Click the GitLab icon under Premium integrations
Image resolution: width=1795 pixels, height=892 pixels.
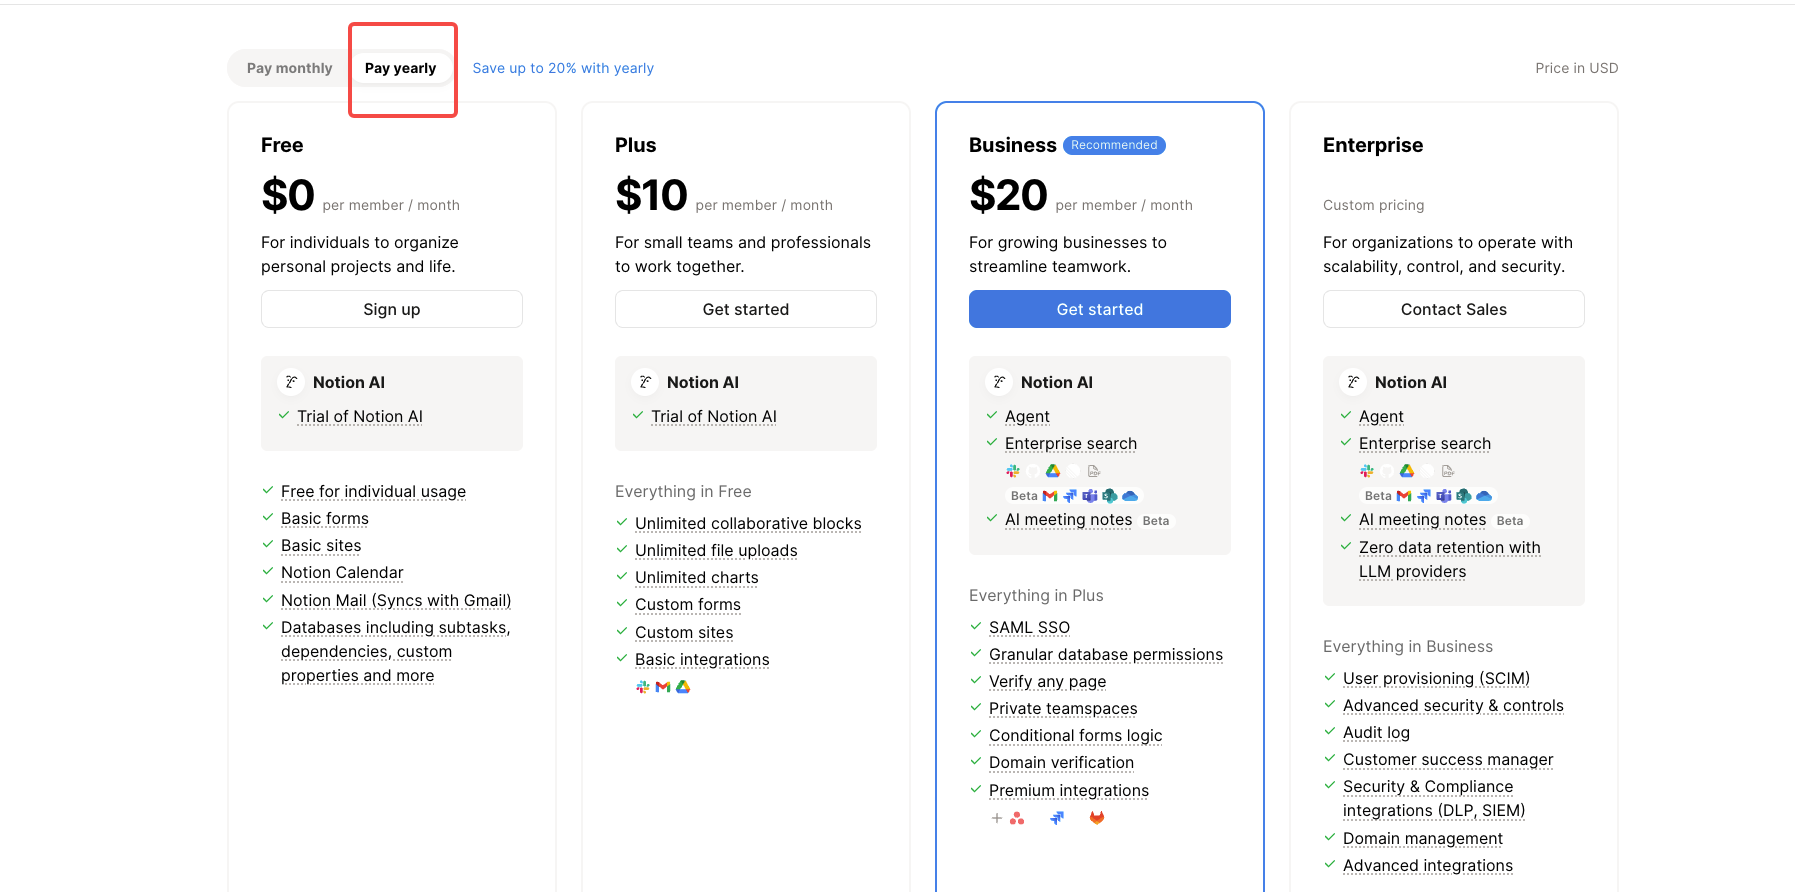[x=1097, y=818]
